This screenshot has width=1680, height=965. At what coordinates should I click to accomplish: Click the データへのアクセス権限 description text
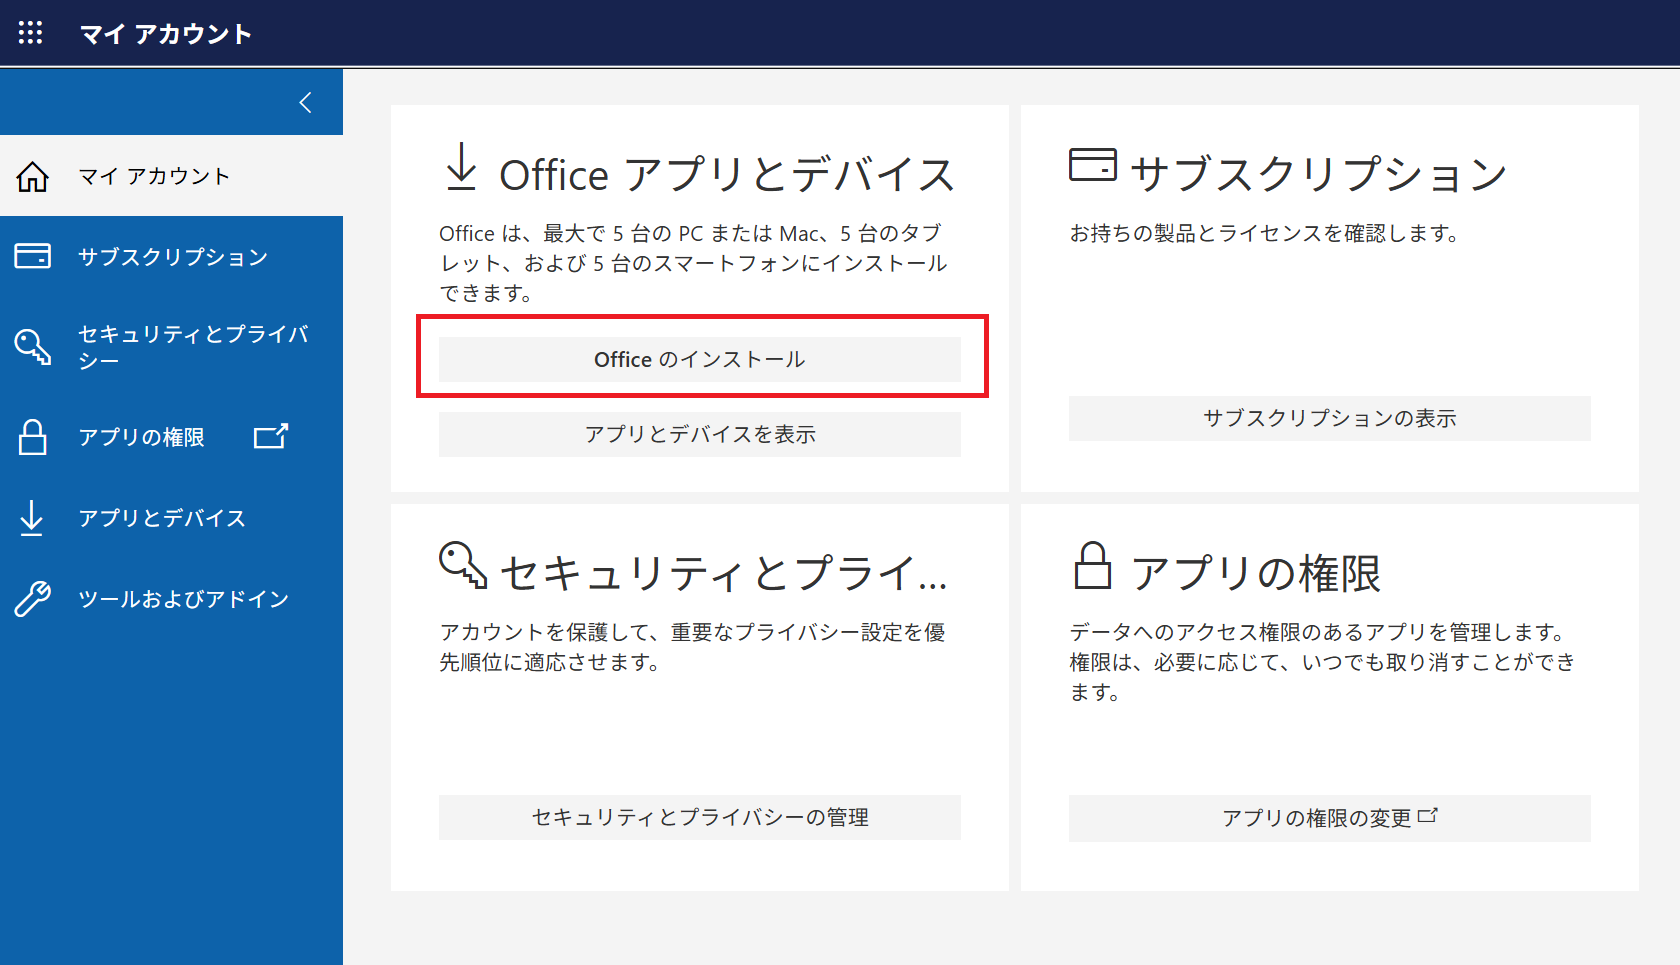[1323, 662]
